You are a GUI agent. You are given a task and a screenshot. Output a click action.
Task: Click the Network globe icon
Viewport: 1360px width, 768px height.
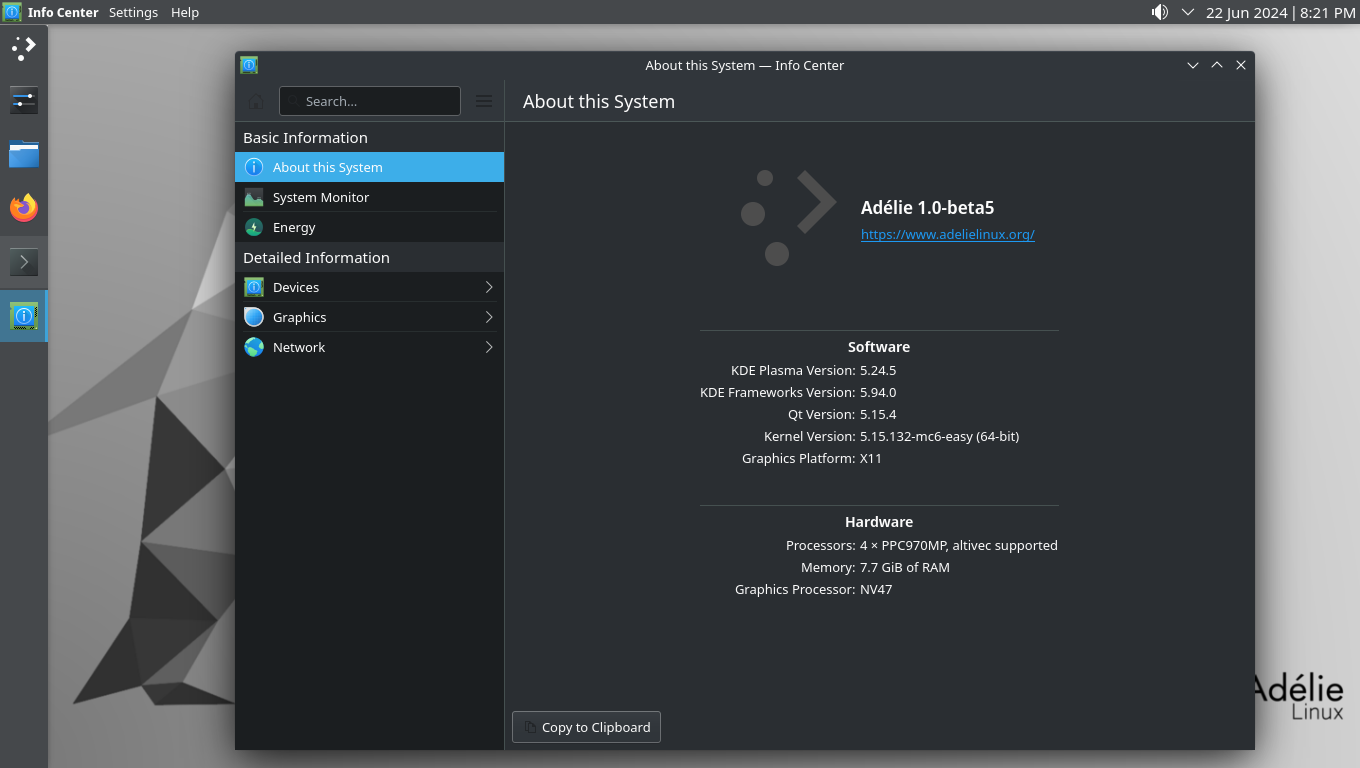(254, 347)
